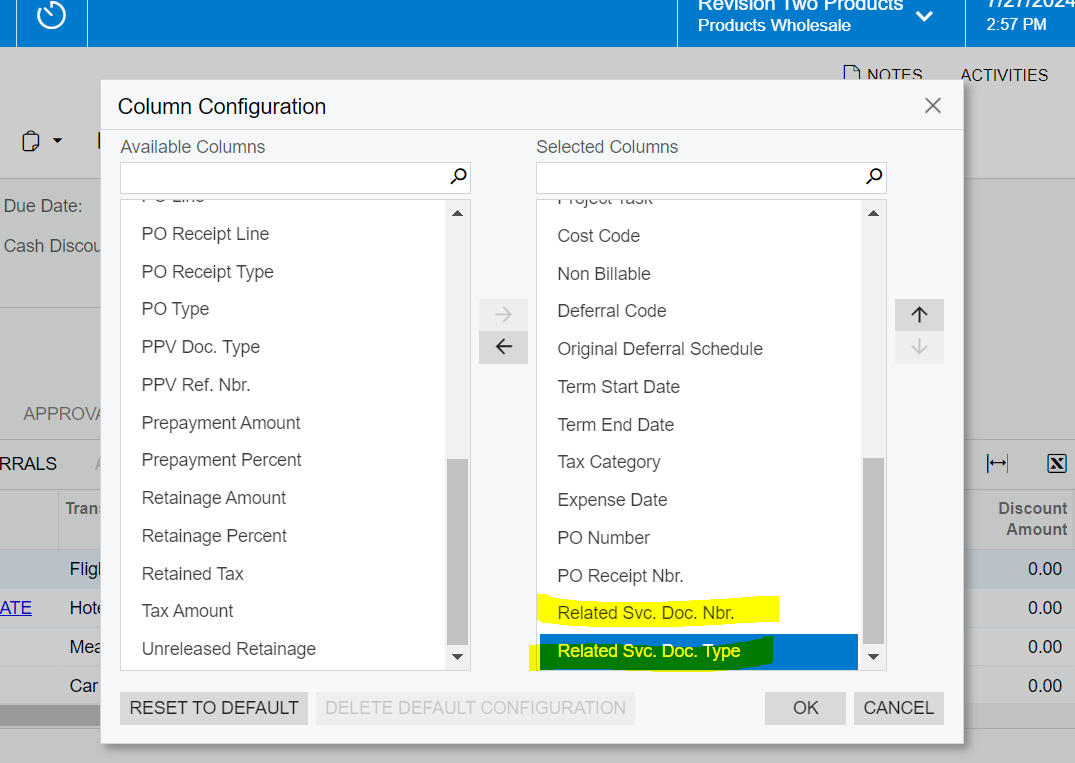Click Delete Default Configuration button
1075x763 pixels.
475,707
